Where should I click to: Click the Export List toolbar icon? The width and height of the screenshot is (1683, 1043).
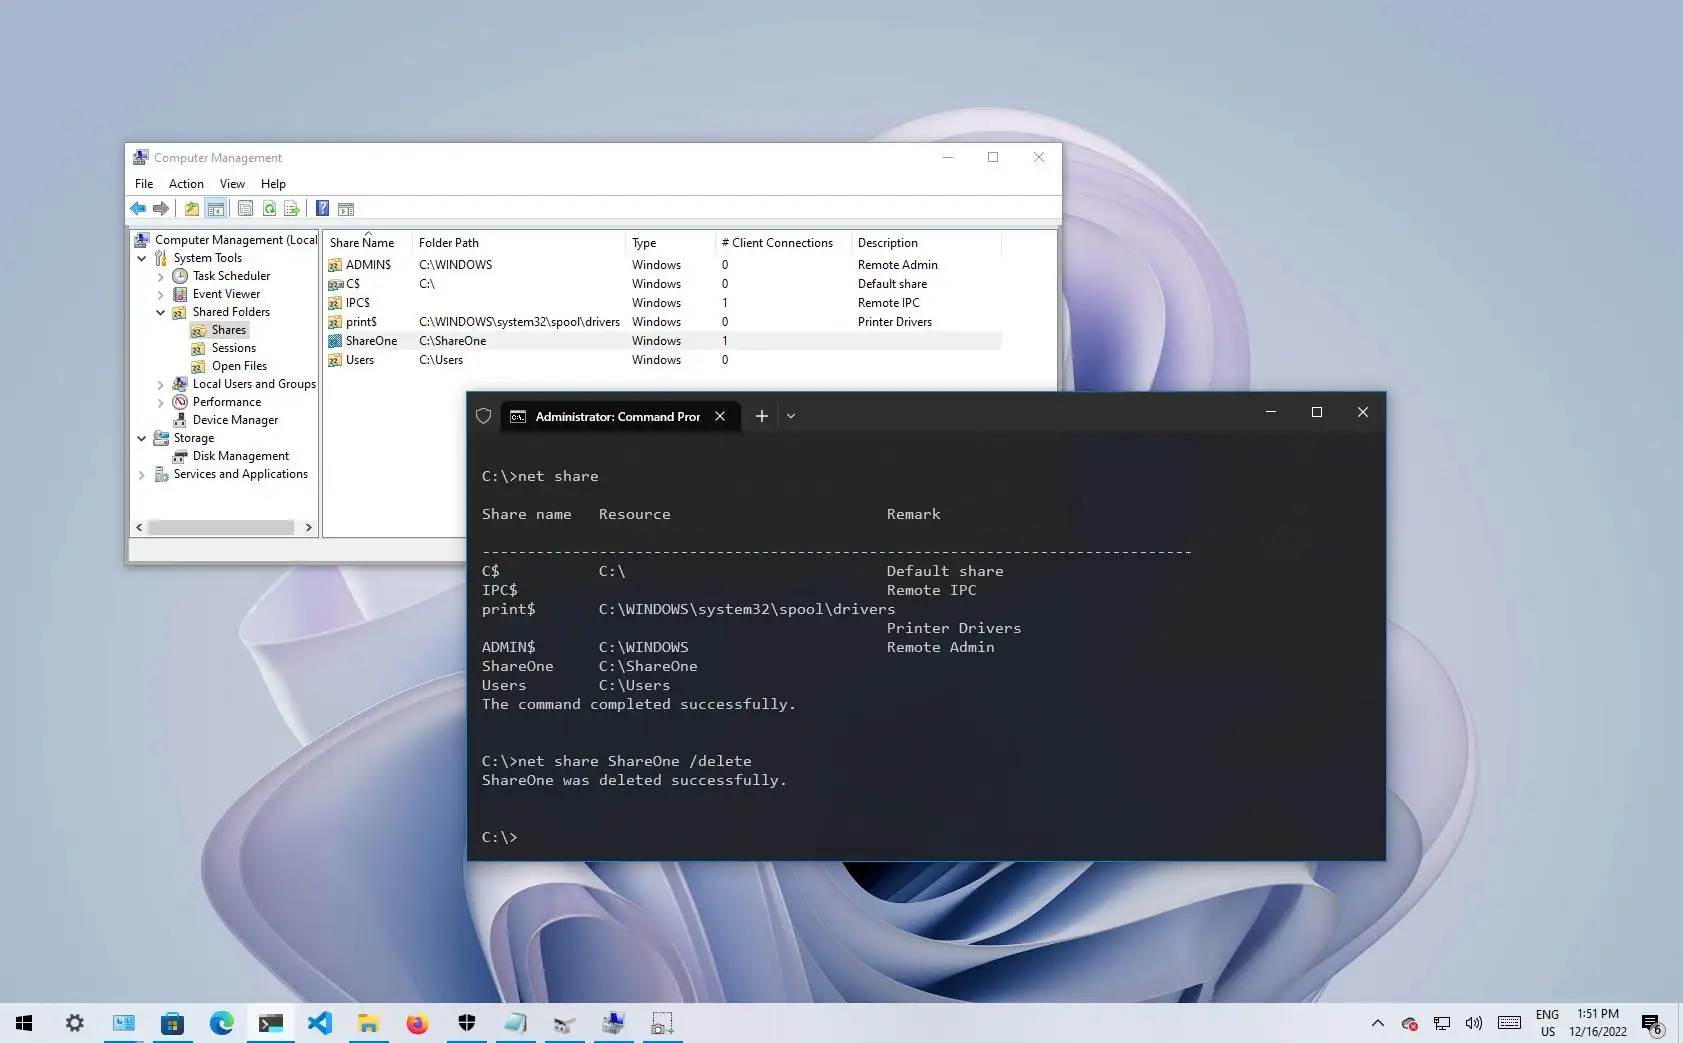point(292,208)
